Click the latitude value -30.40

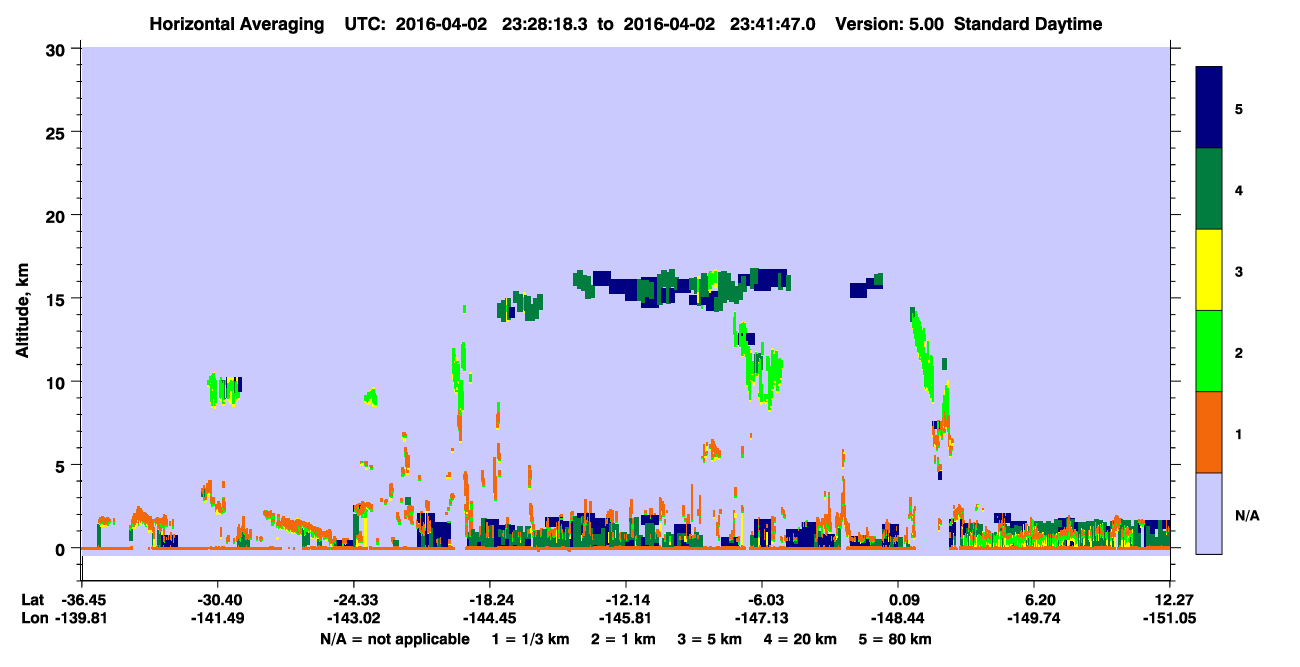pos(217,600)
